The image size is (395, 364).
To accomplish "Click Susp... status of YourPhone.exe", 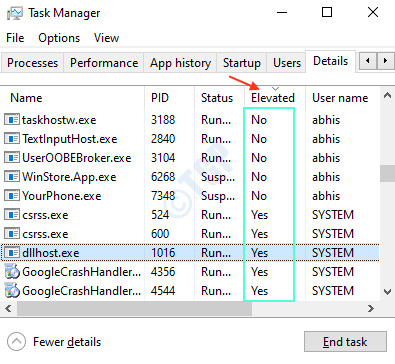I will 218,196.
